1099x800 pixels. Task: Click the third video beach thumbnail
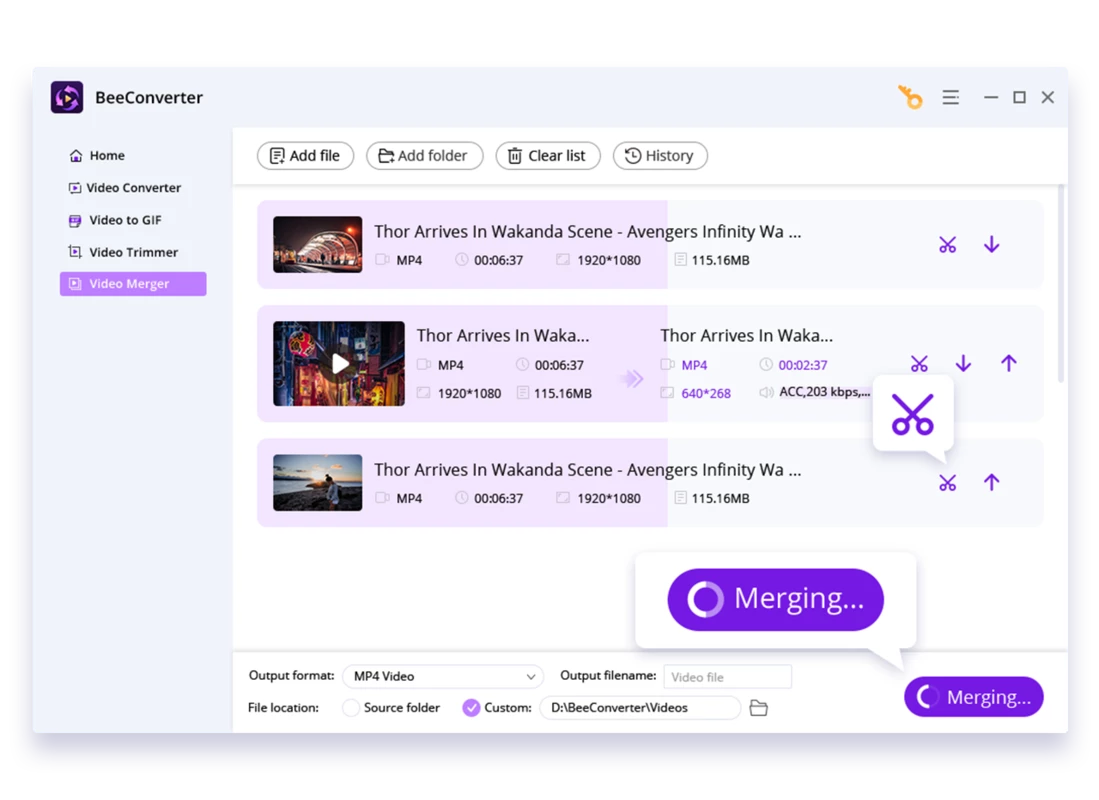click(318, 482)
